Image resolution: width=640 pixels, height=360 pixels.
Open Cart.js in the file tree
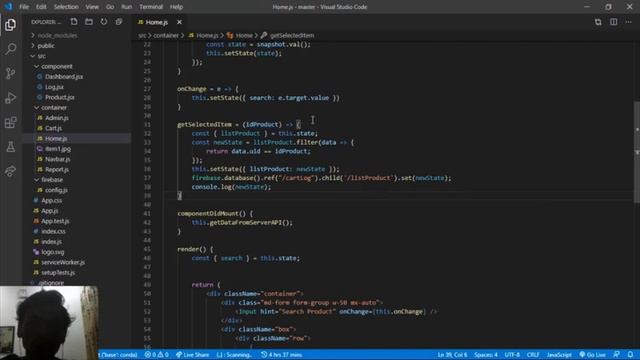pyautogui.click(x=53, y=128)
